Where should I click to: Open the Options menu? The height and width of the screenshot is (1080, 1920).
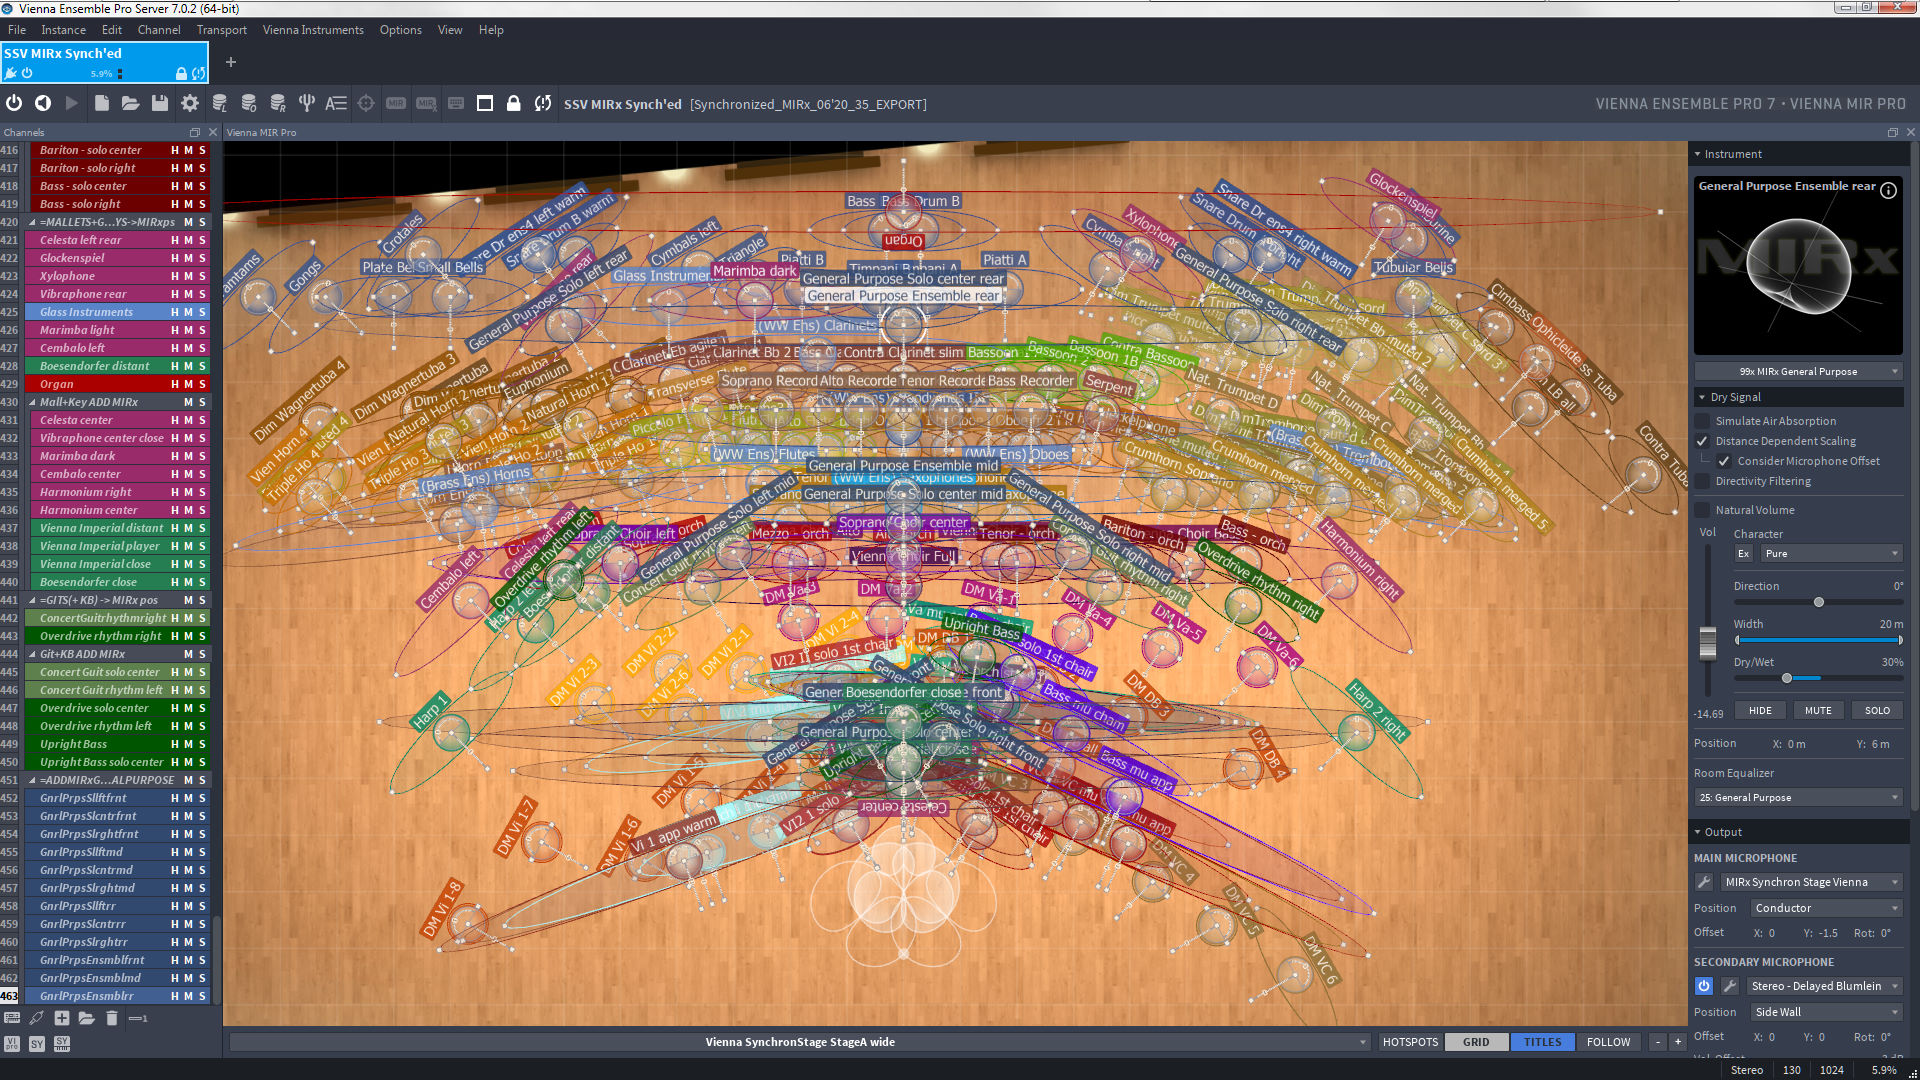click(x=400, y=30)
